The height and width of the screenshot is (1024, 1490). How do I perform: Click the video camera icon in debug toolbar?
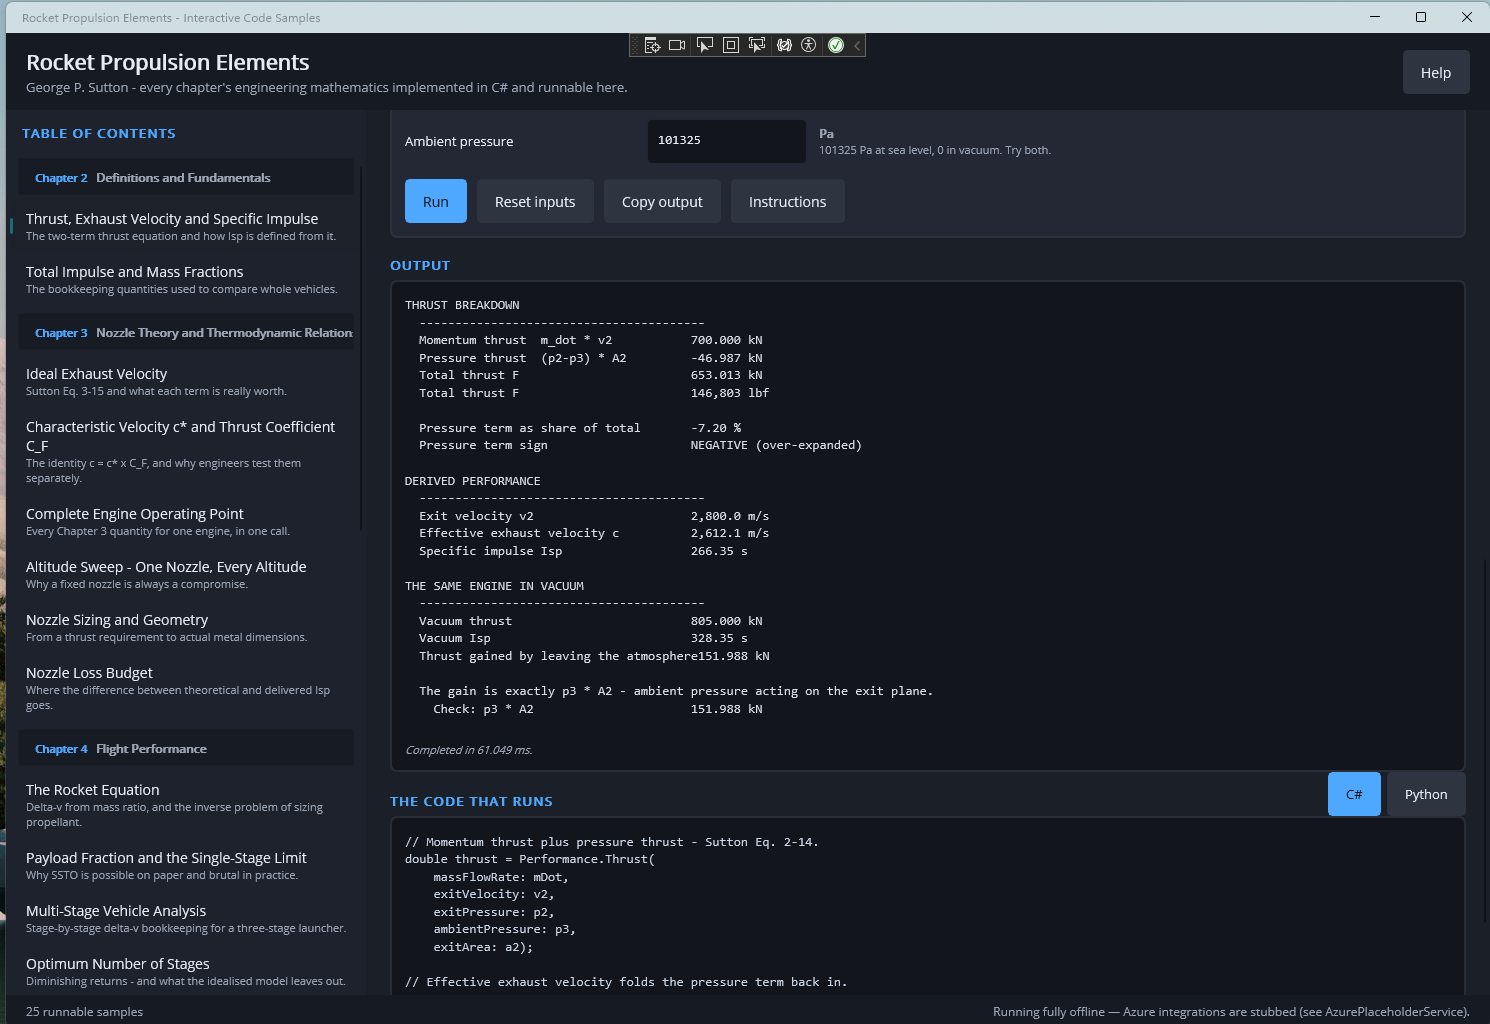pyautogui.click(x=677, y=45)
